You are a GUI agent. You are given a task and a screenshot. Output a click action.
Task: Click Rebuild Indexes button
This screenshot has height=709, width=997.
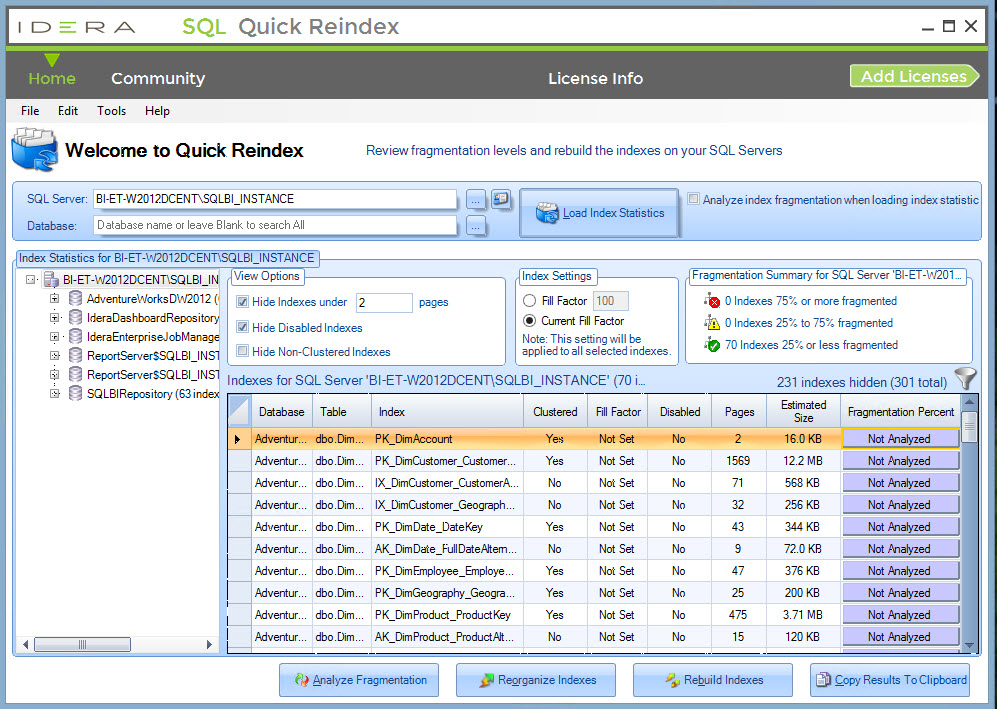713,680
